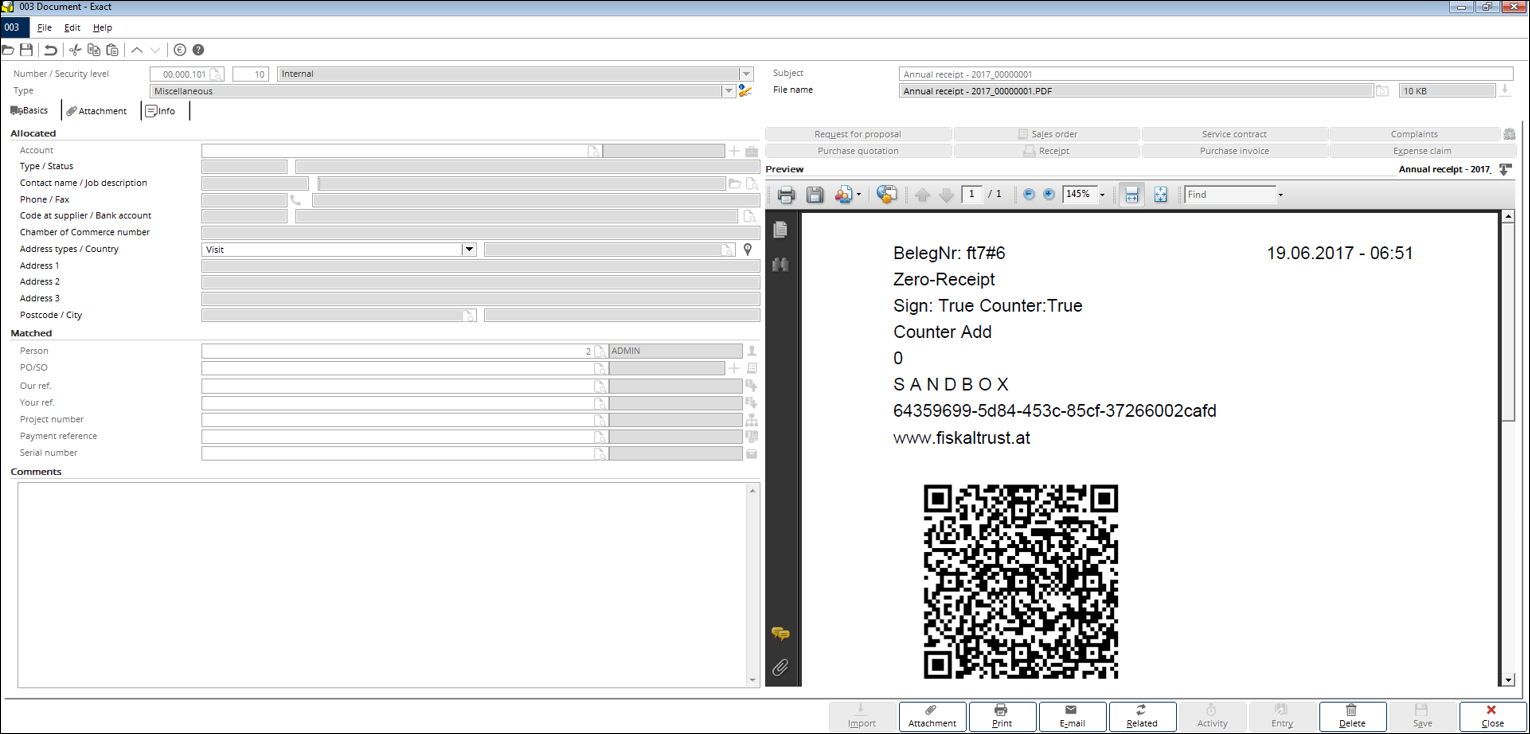The image size is (1530, 734).
Task: Open the dropdown arrow of the convert PDF icon
Action: coord(858,195)
